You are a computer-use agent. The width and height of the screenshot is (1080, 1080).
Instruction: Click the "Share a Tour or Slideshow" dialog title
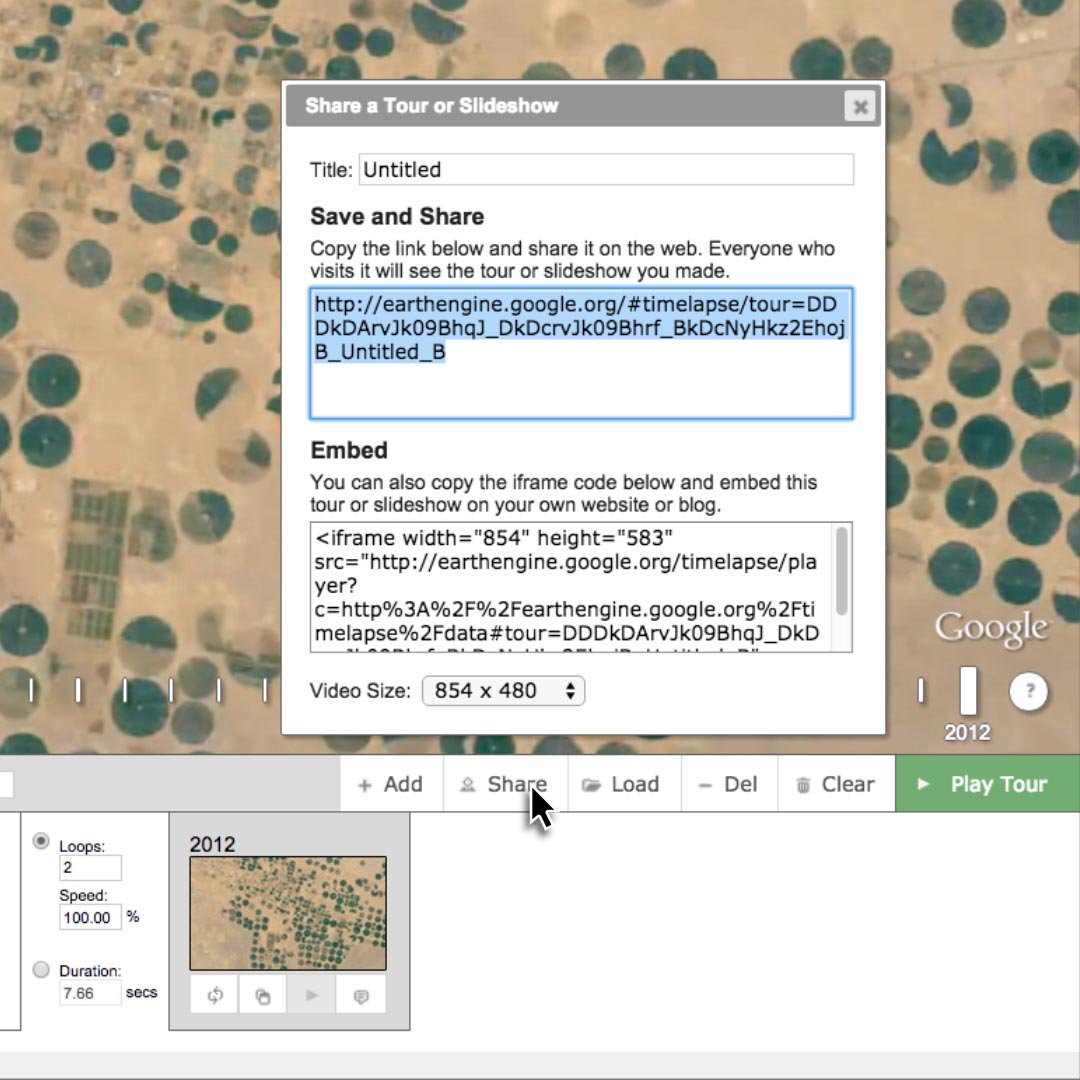point(432,105)
